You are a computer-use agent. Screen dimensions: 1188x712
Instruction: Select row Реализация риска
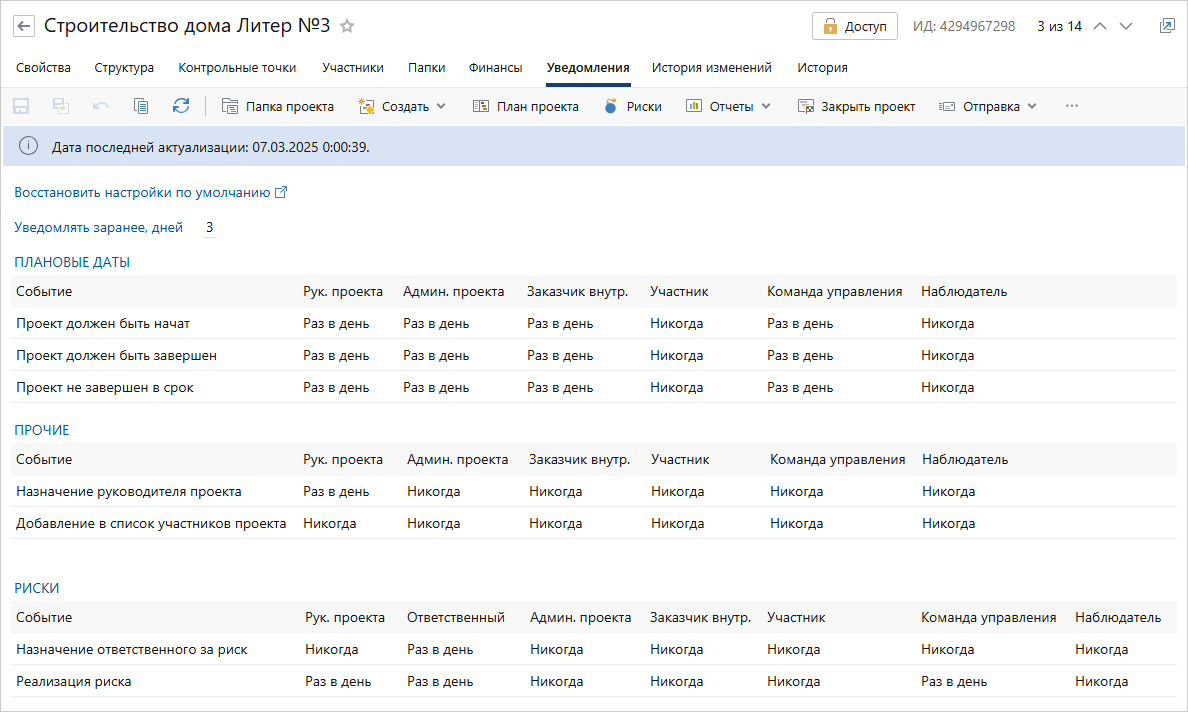pyautogui.click(x=594, y=681)
